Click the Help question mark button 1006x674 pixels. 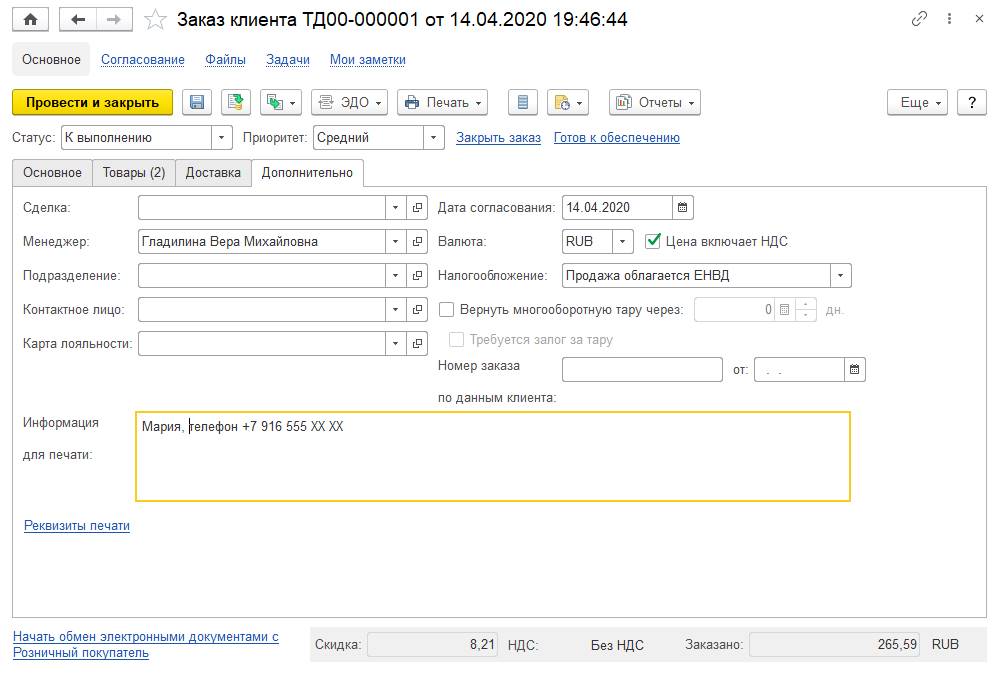(x=971, y=103)
